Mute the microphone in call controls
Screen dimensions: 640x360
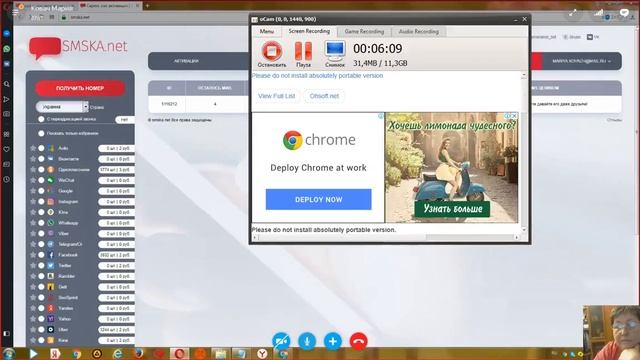pos(307,341)
